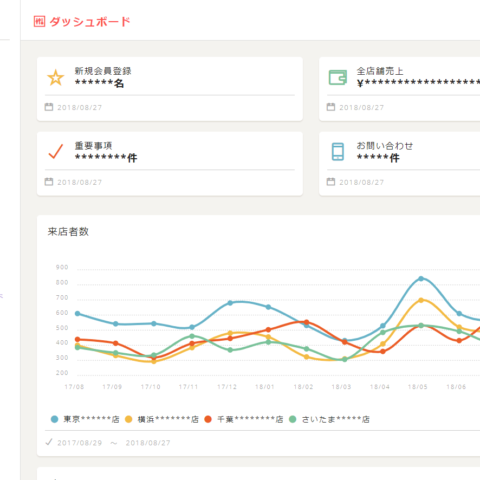
Task: Click the red data point at 18/02
Action: pyautogui.click(x=306, y=322)
